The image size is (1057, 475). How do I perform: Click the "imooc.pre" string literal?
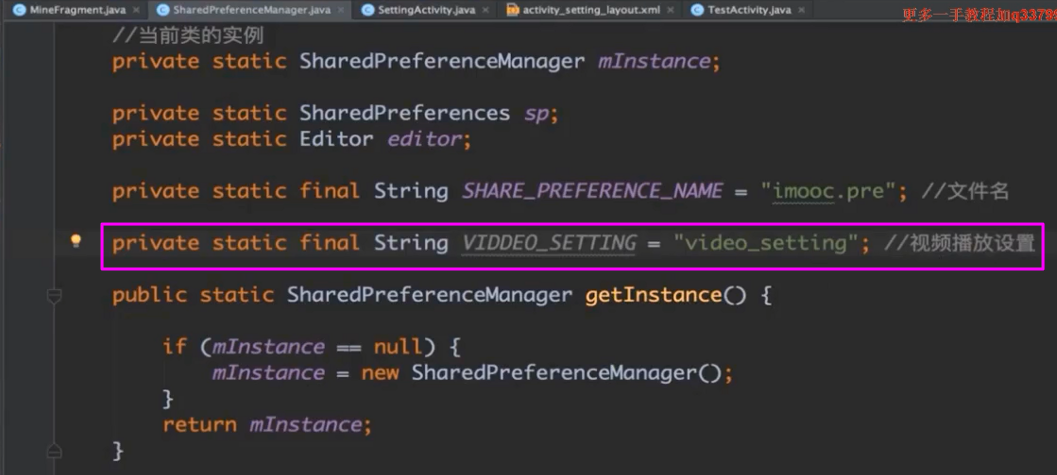click(828, 191)
